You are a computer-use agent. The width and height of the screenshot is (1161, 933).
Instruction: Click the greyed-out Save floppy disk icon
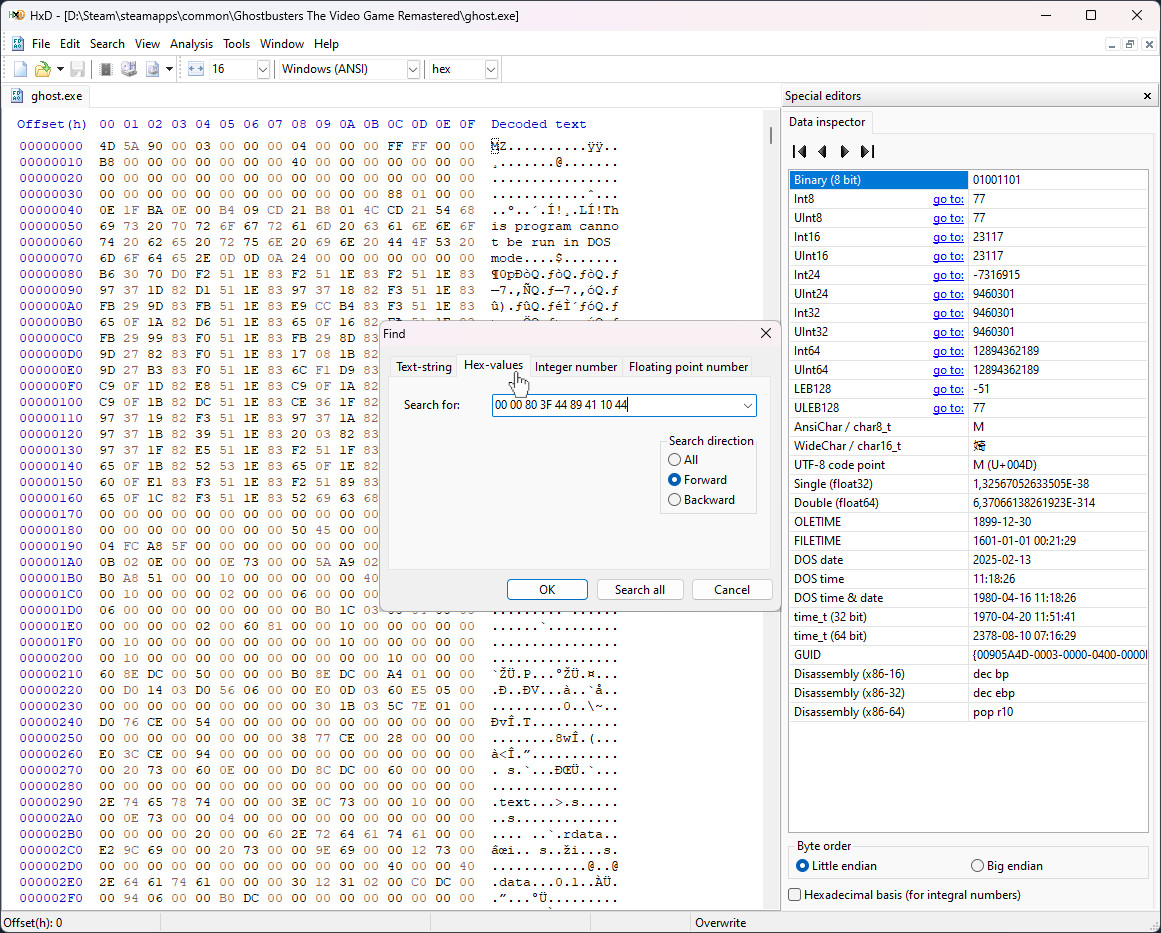pyautogui.click(x=77, y=69)
